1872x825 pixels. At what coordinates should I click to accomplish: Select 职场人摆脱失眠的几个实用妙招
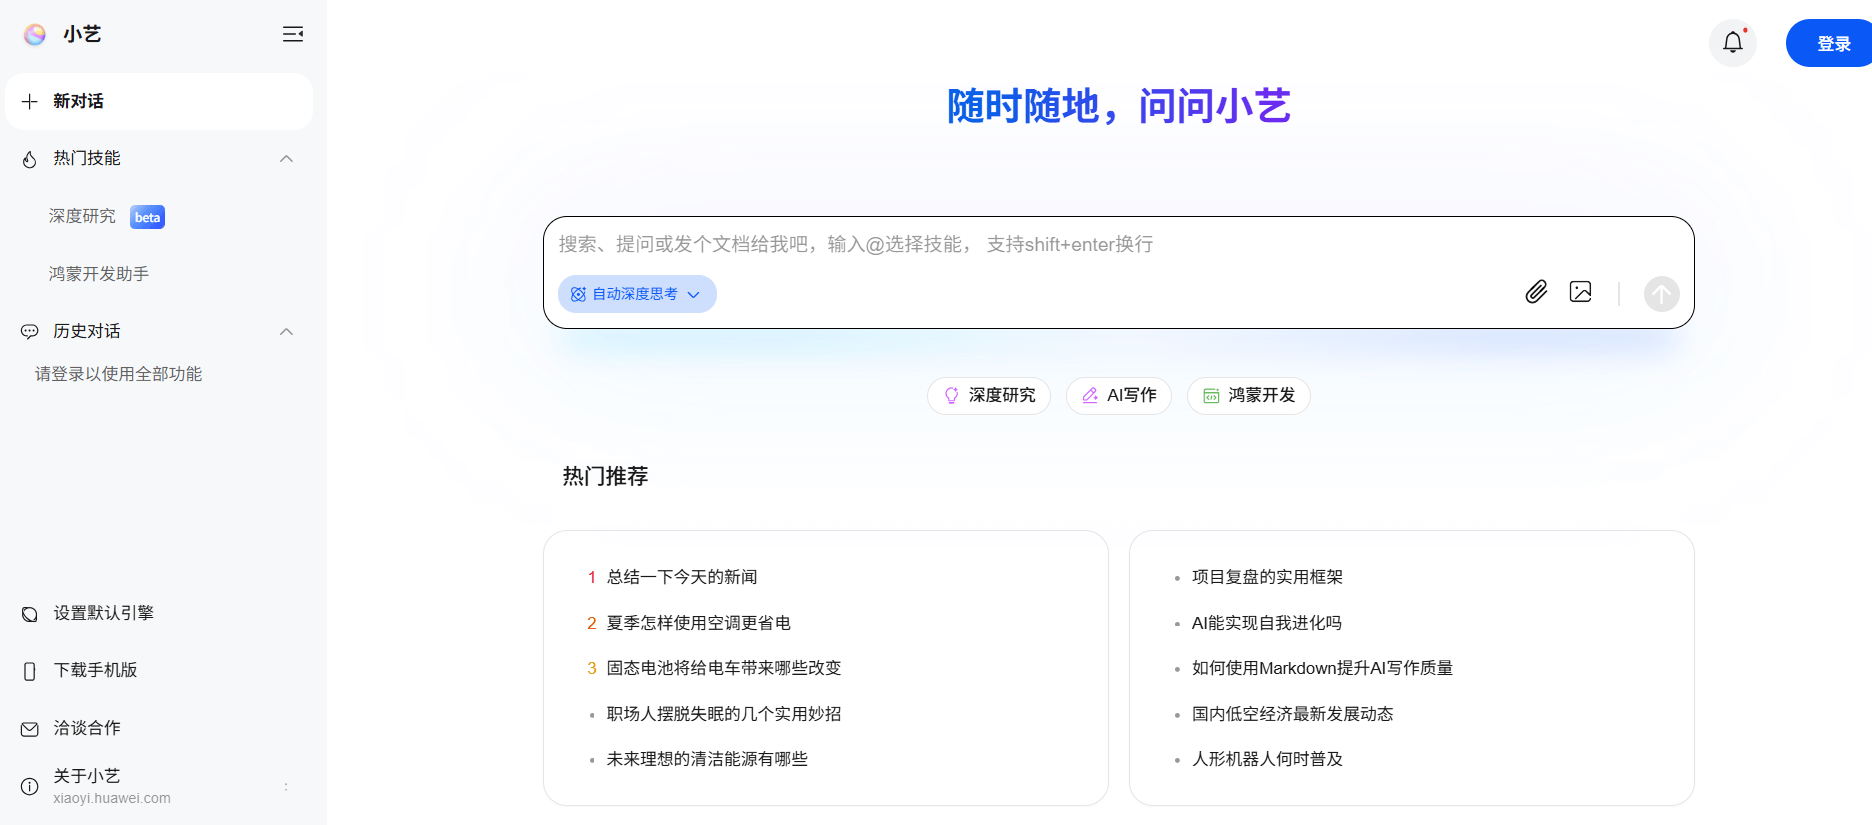coord(724,714)
